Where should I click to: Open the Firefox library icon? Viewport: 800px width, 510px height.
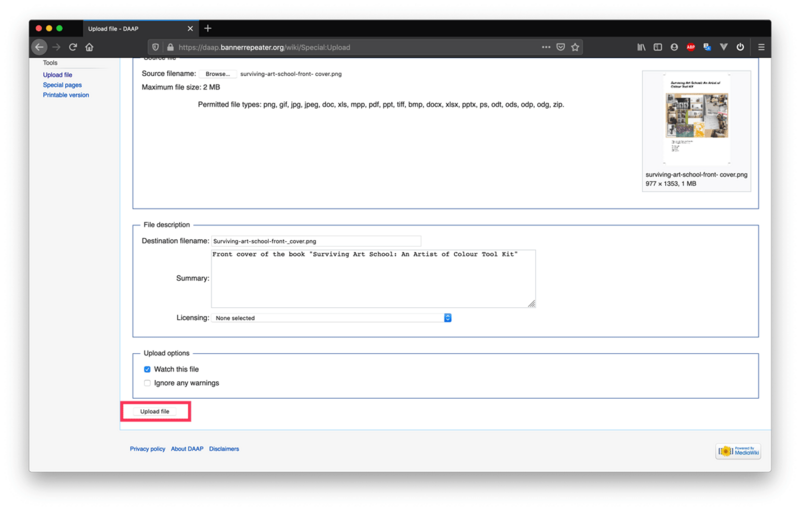tap(640, 47)
